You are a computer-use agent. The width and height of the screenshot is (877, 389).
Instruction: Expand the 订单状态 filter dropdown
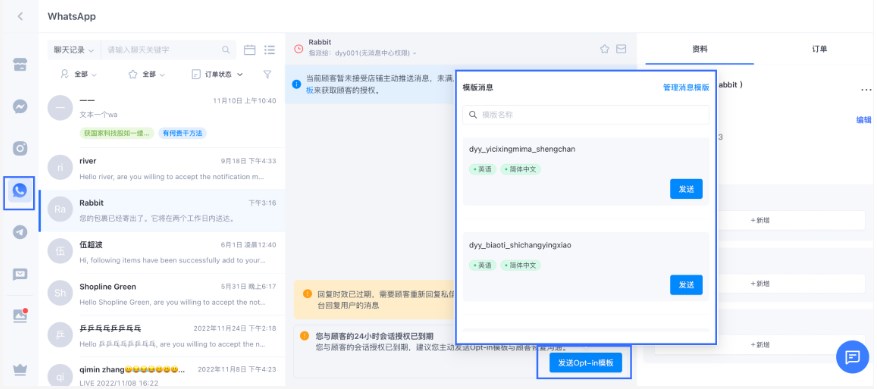[x=218, y=74]
